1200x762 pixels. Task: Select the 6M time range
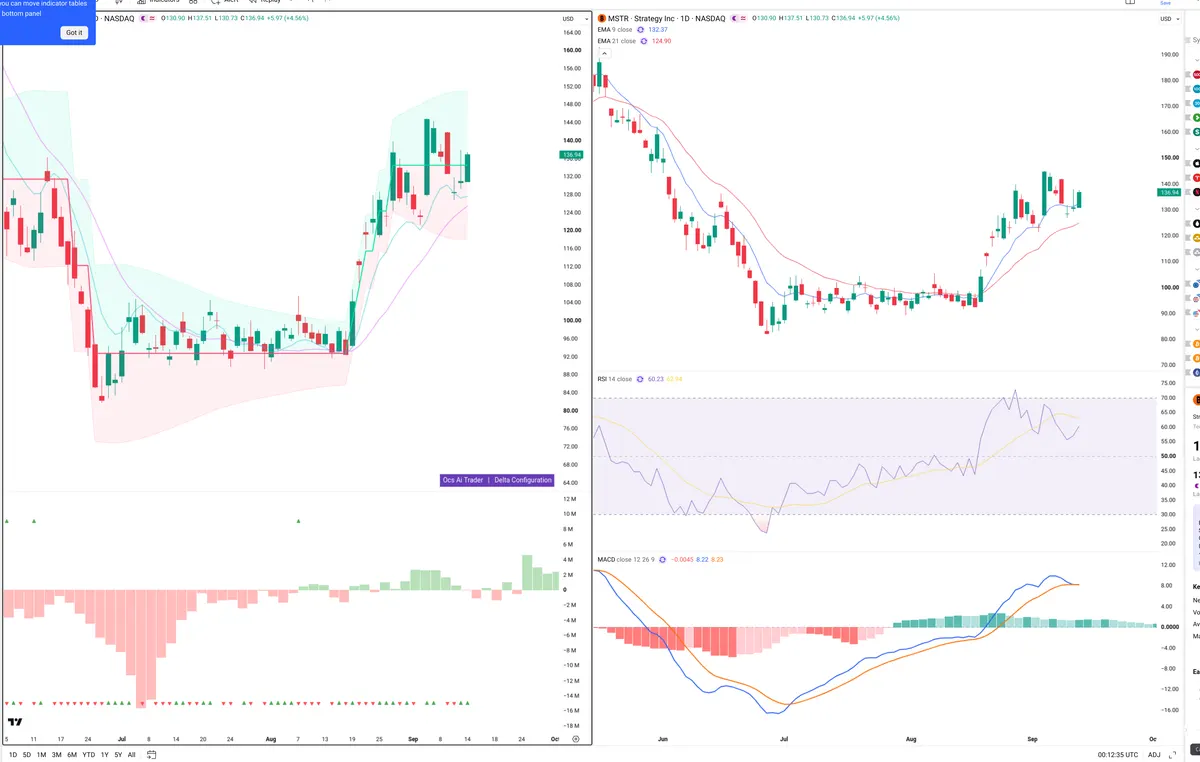click(x=72, y=755)
